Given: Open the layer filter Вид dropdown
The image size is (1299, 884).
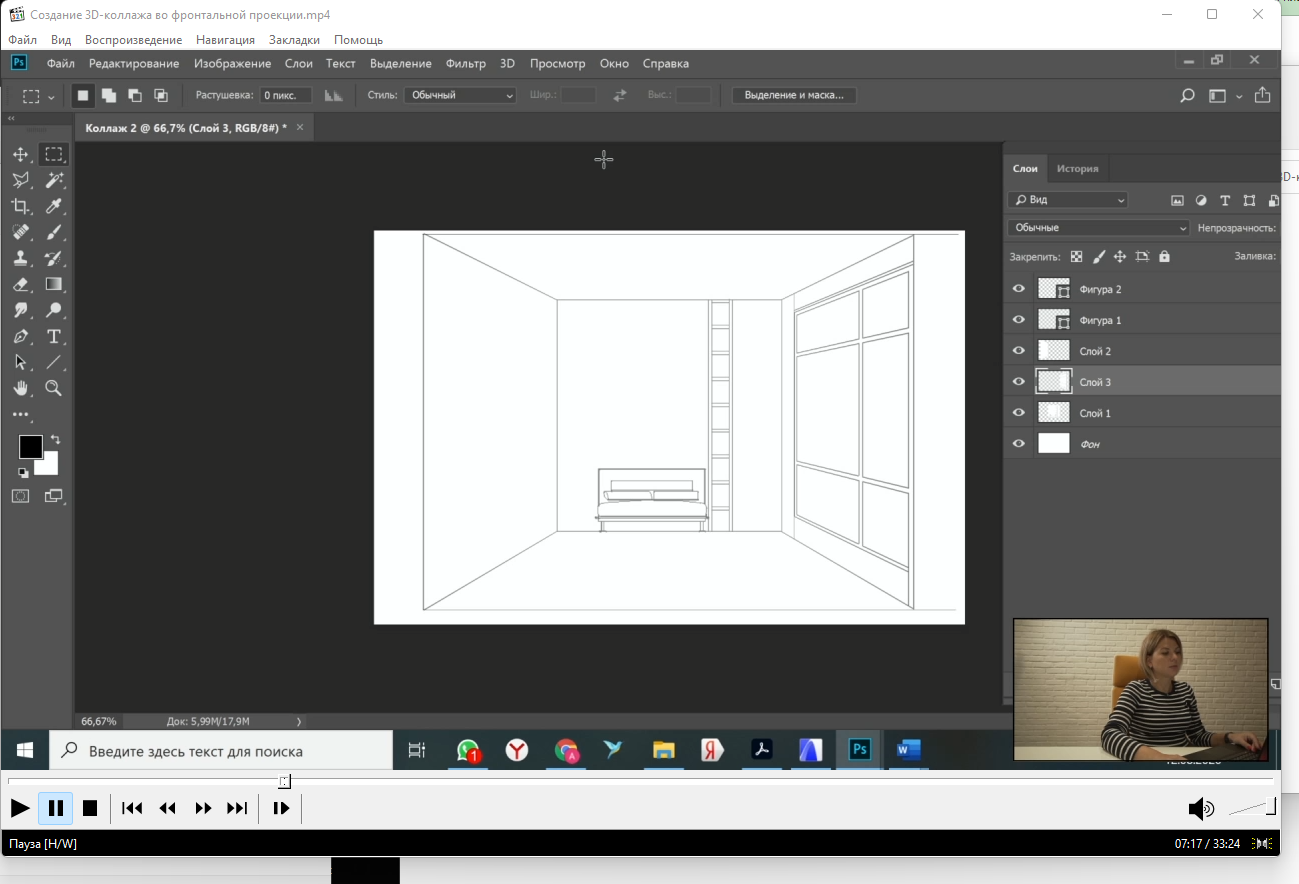Looking at the screenshot, I should 1067,200.
